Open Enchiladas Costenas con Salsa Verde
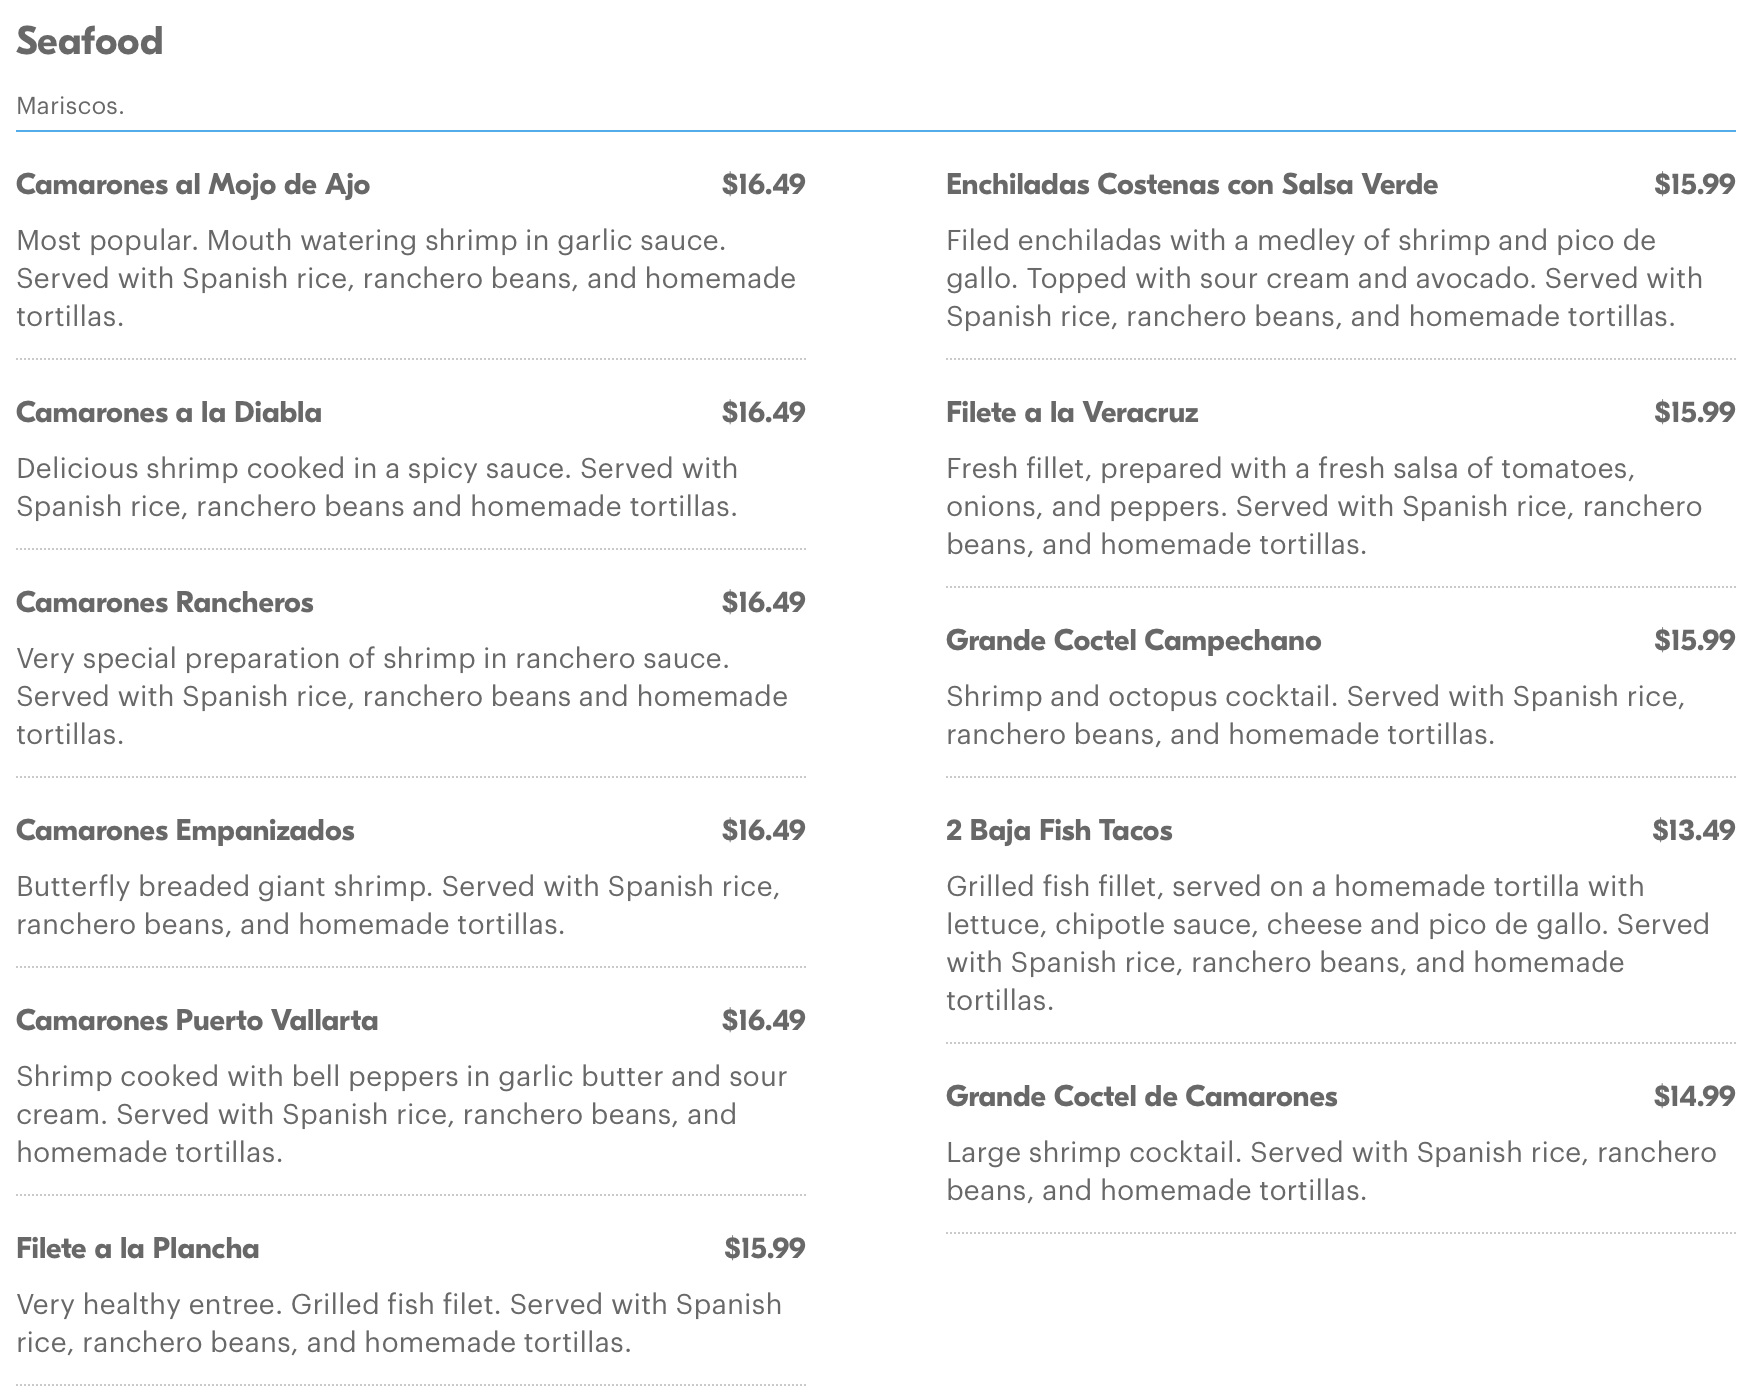This screenshot has height=1396, width=1762. [x=1192, y=185]
